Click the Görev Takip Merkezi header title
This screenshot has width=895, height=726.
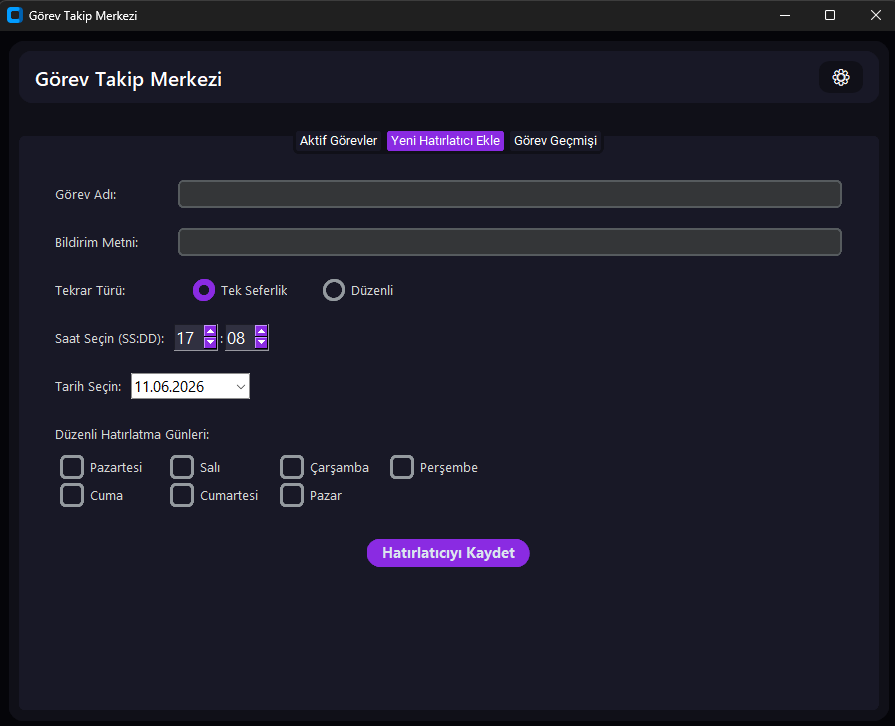click(x=128, y=79)
